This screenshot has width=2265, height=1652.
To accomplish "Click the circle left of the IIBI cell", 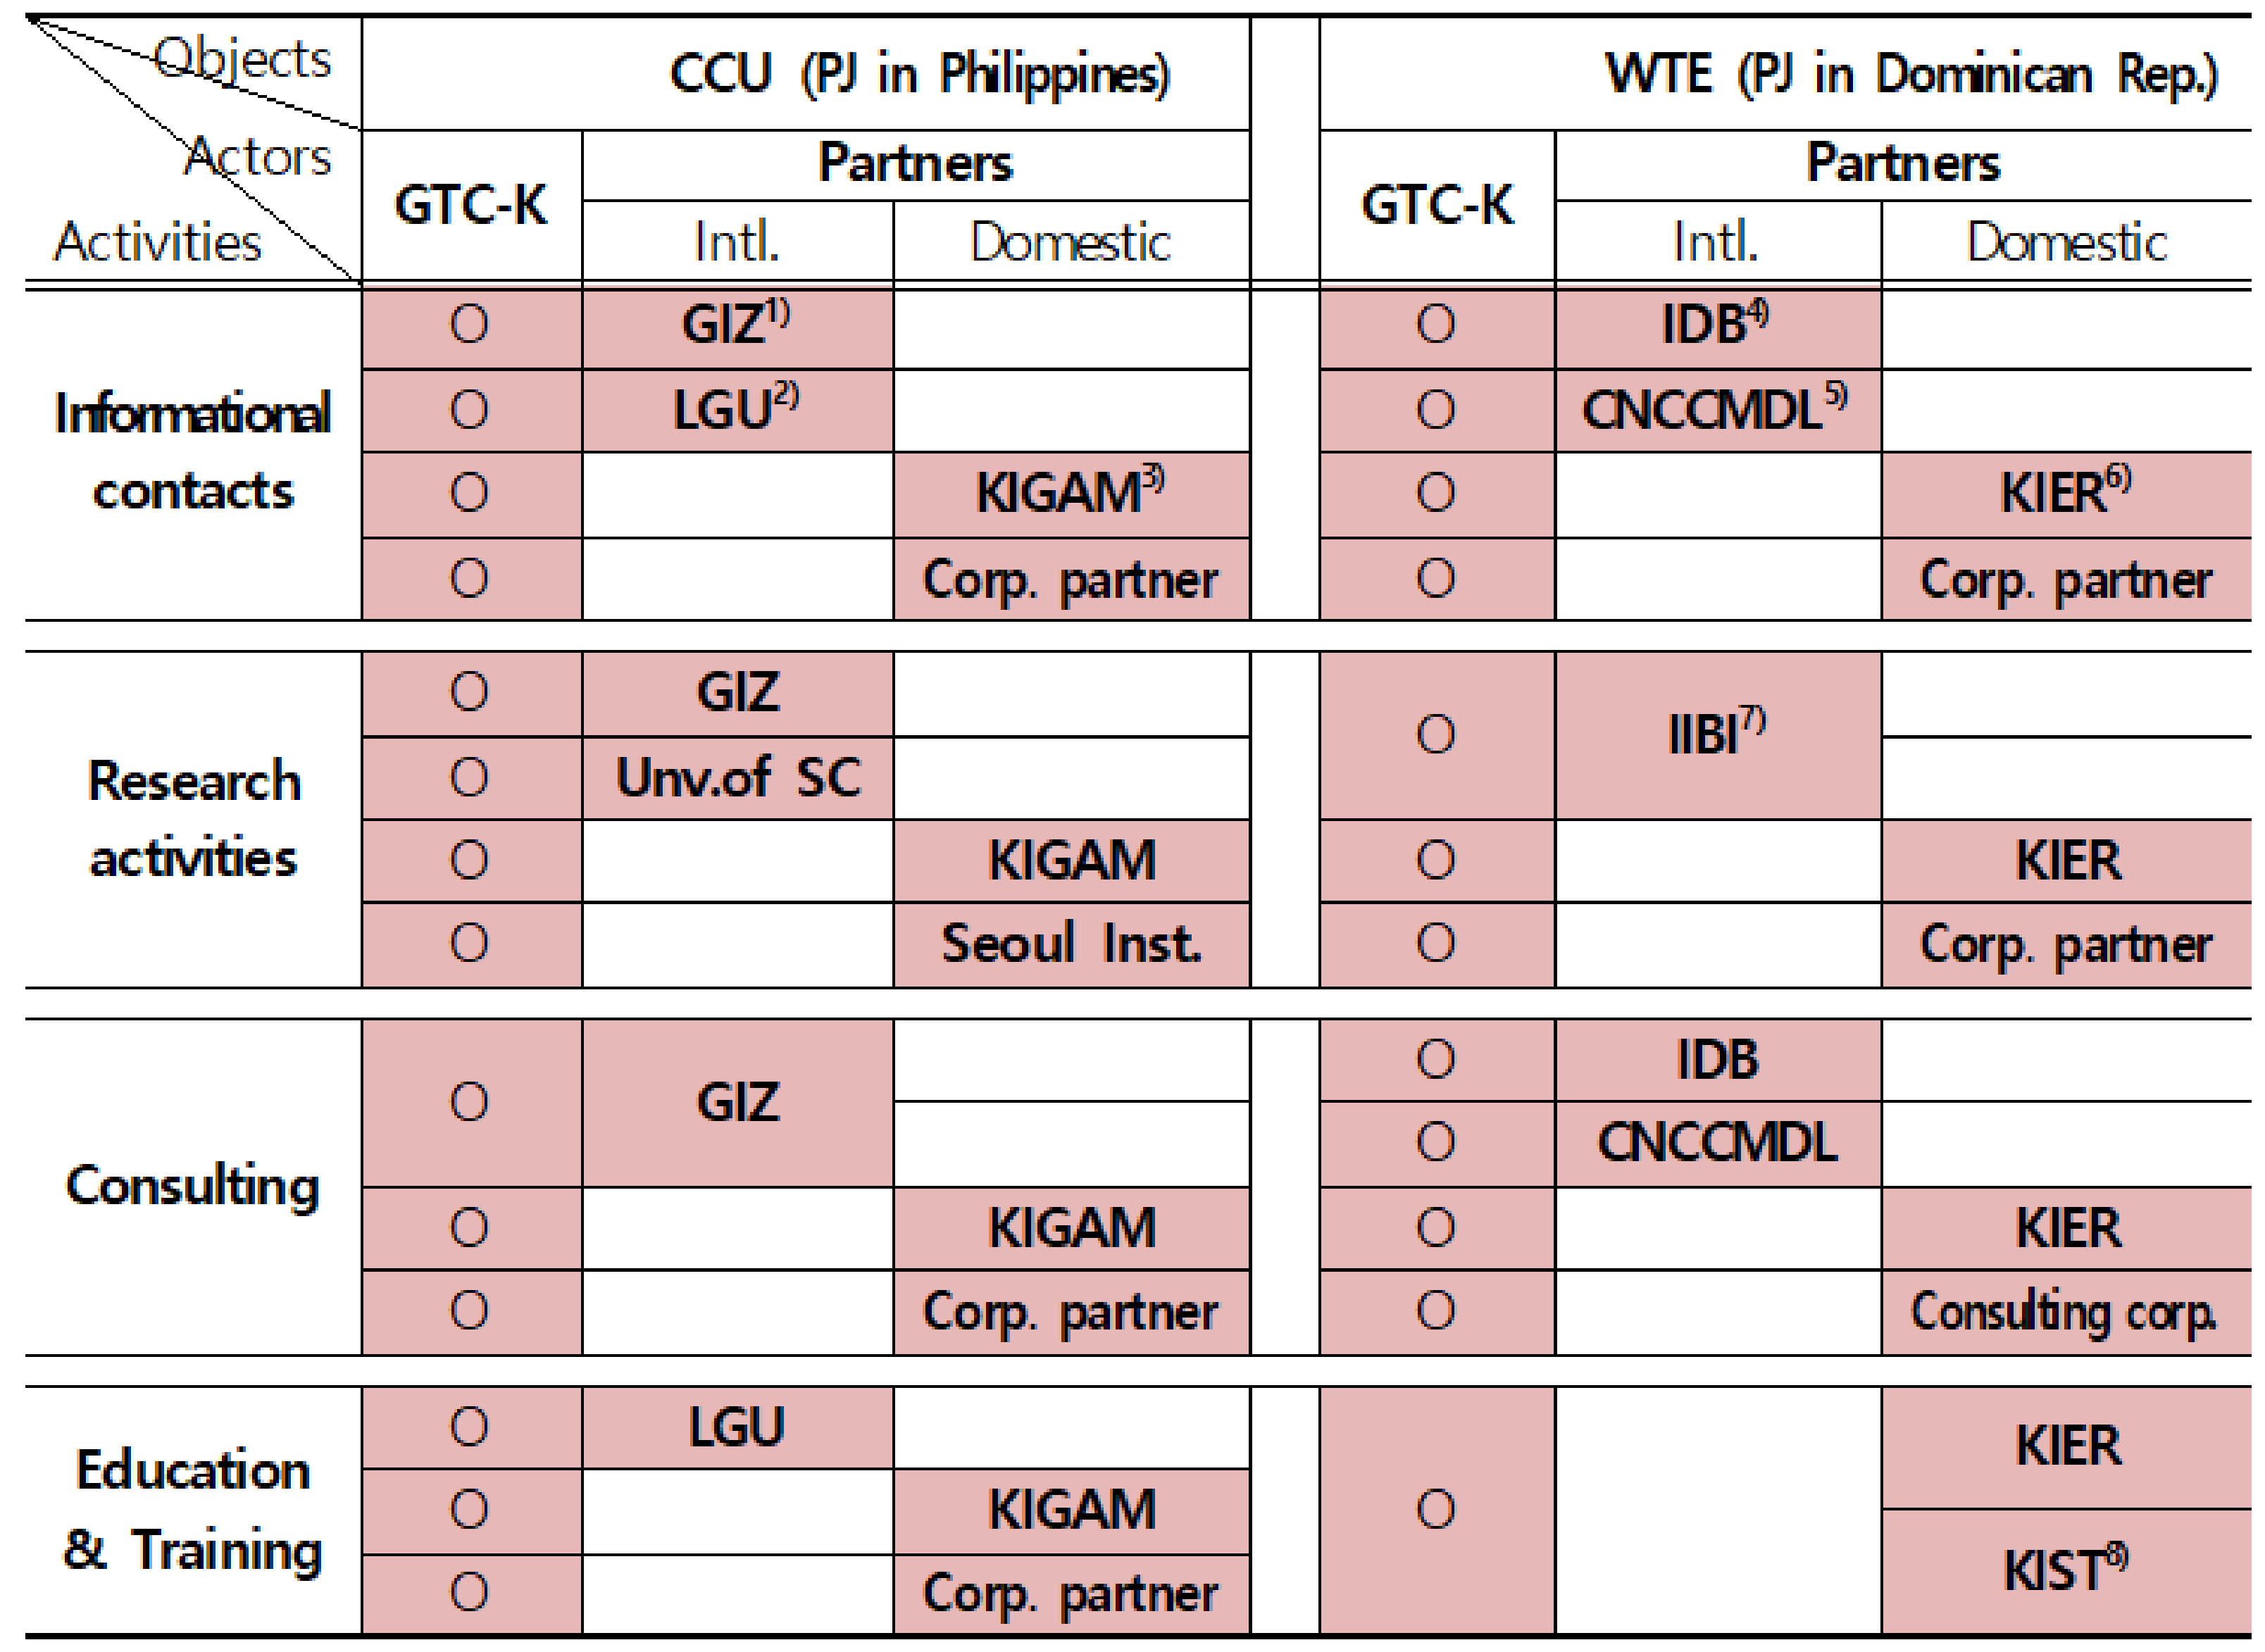I will [x=1436, y=735].
